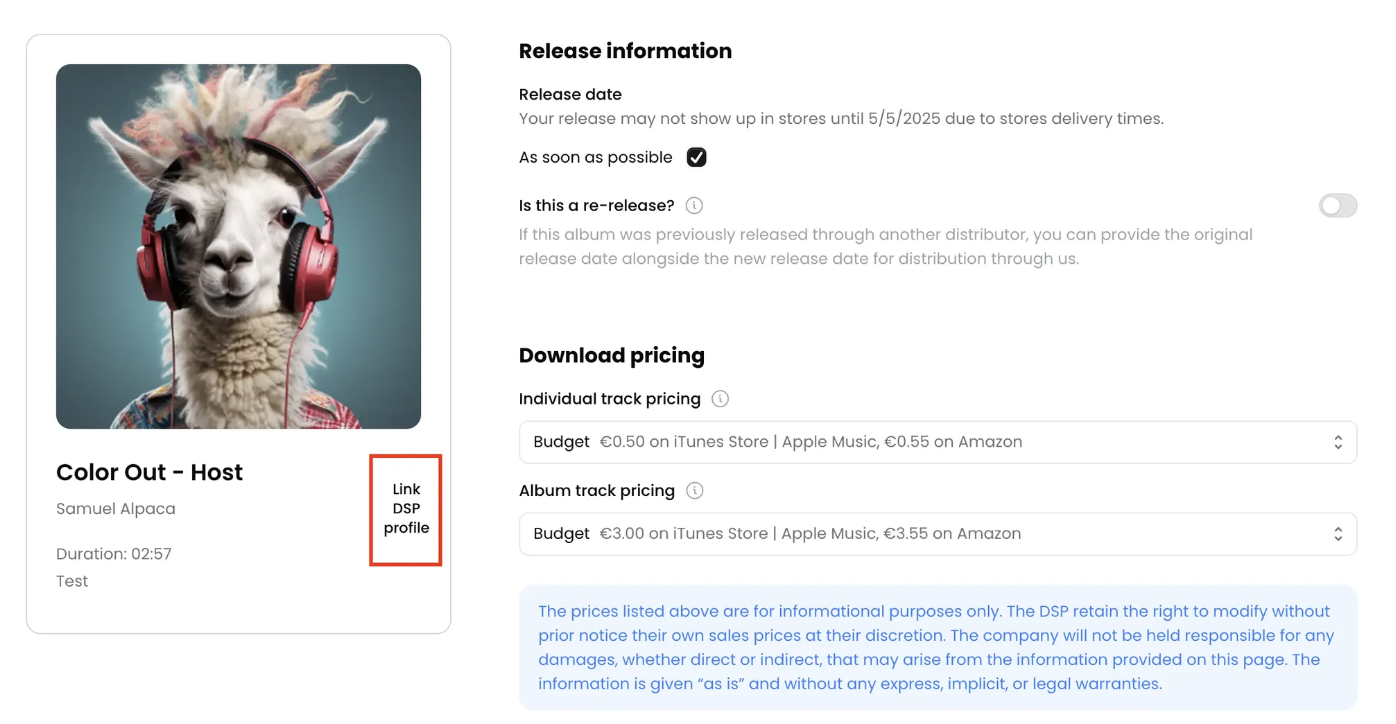Click the Download pricing heading
Viewport: 1396px width, 724px height.
tap(612, 355)
